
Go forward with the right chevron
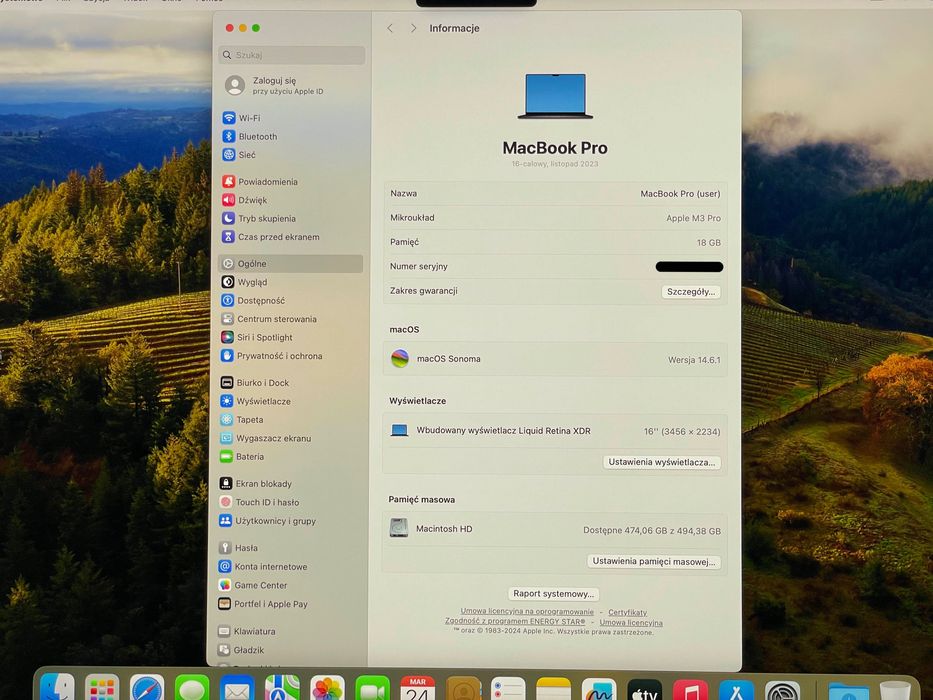(413, 28)
